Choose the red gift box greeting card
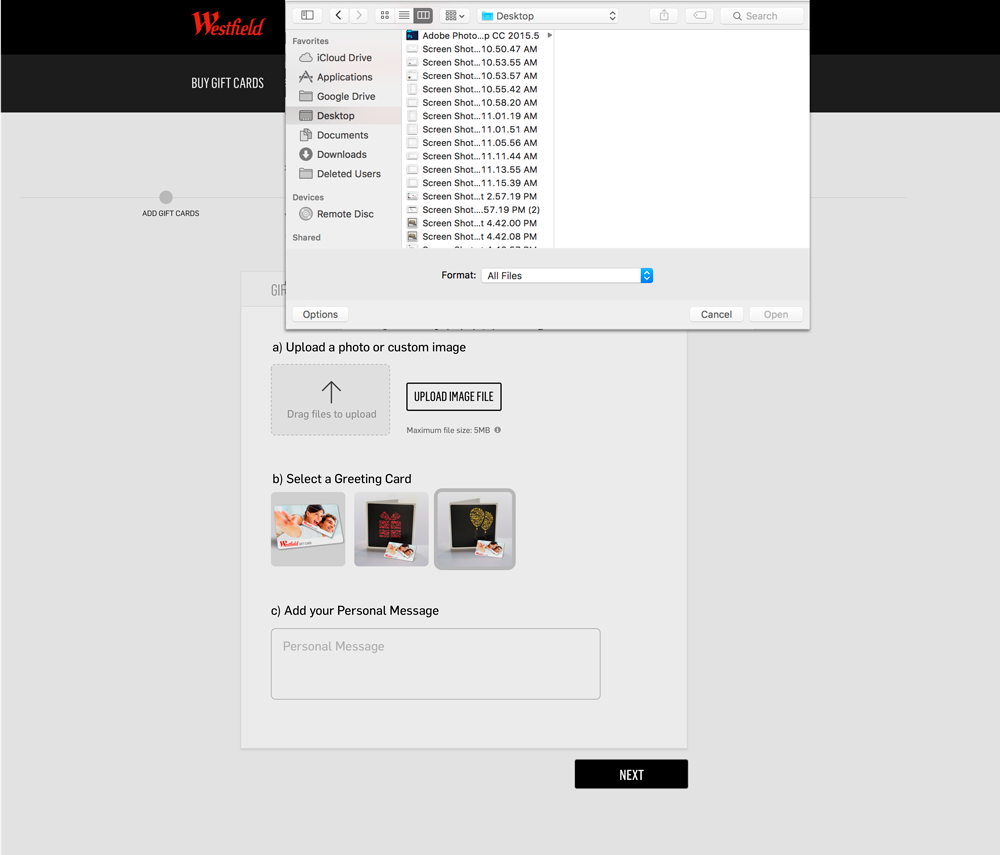 (392, 529)
